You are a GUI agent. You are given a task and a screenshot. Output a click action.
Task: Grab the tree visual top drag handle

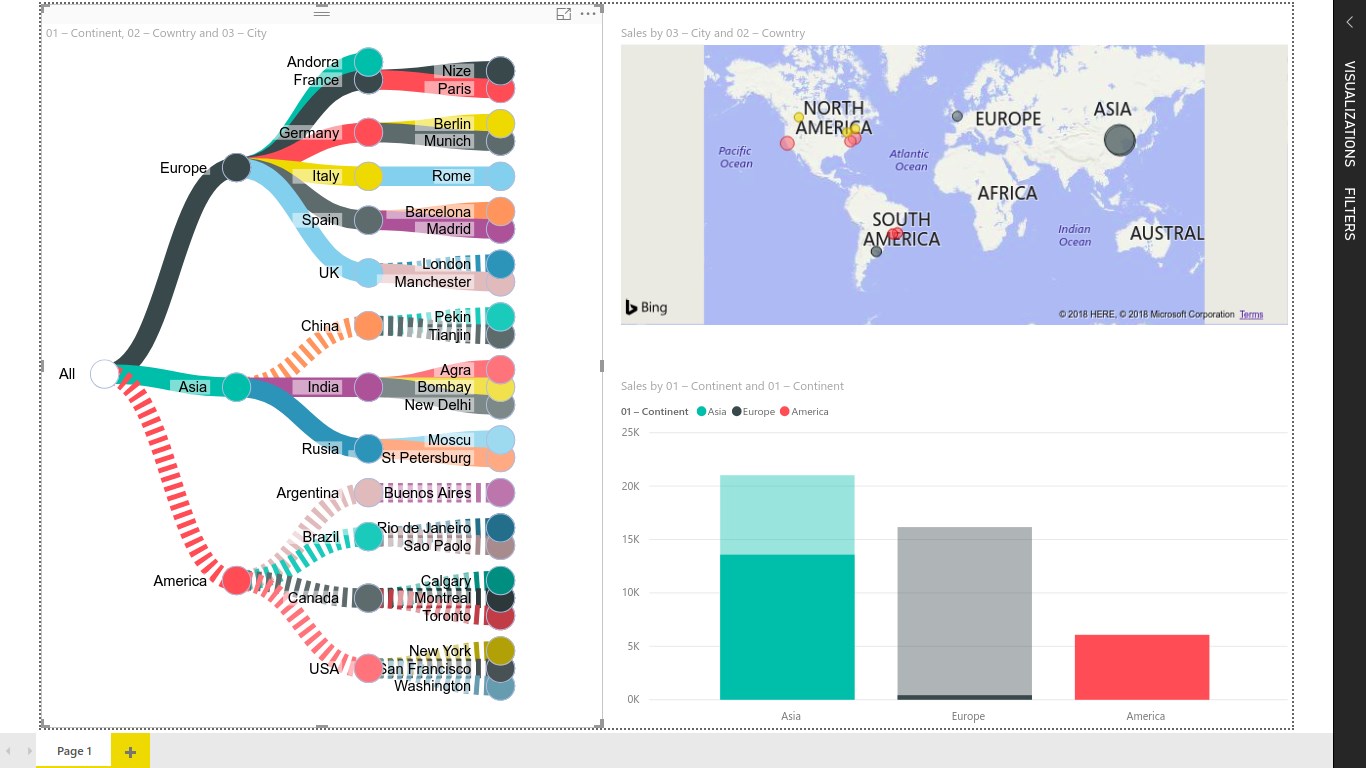click(x=321, y=13)
